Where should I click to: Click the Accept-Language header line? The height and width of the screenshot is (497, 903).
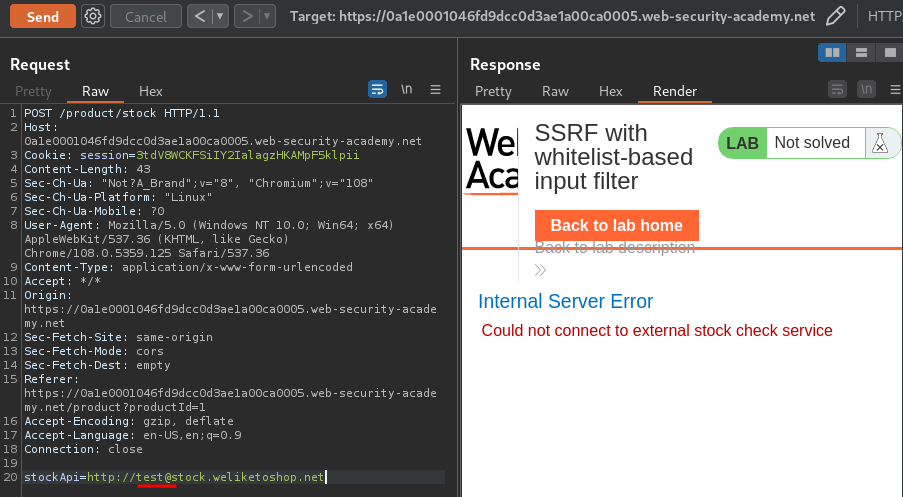click(132, 435)
